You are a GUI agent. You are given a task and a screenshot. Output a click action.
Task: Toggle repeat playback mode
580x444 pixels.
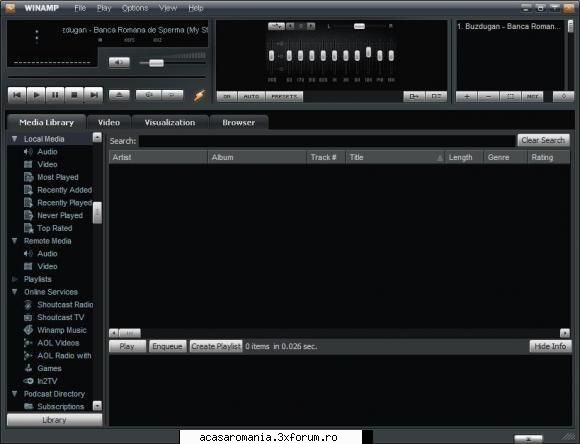pos(172,95)
